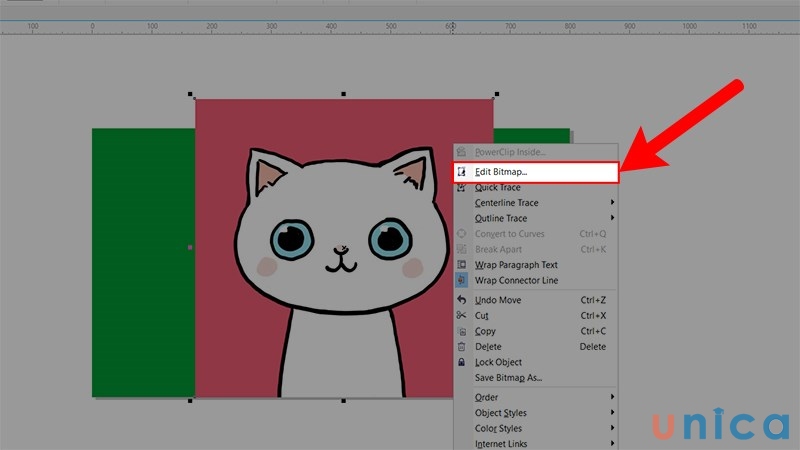
Task: Click the Wrap Connector Line icon
Action: click(x=462, y=280)
